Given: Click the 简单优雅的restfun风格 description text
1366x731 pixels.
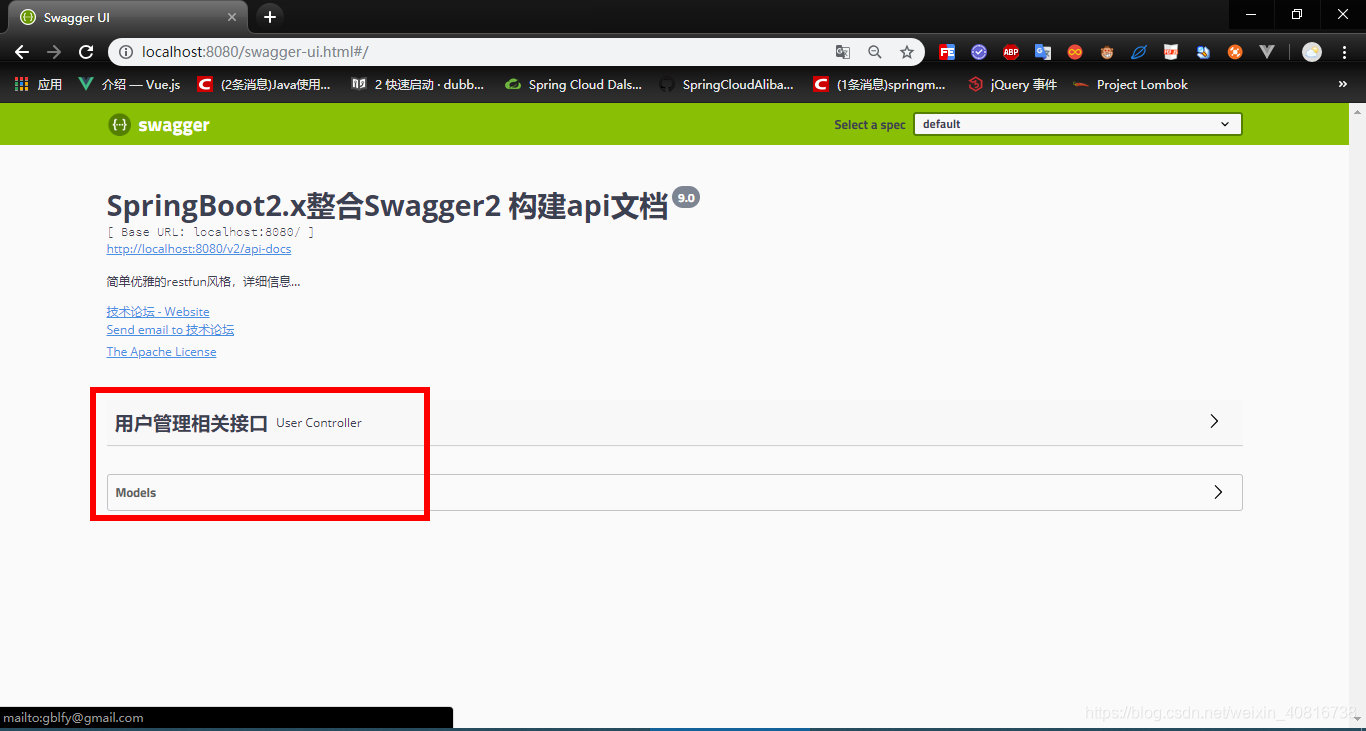Looking at the screenshot, I should click(203, 282).
